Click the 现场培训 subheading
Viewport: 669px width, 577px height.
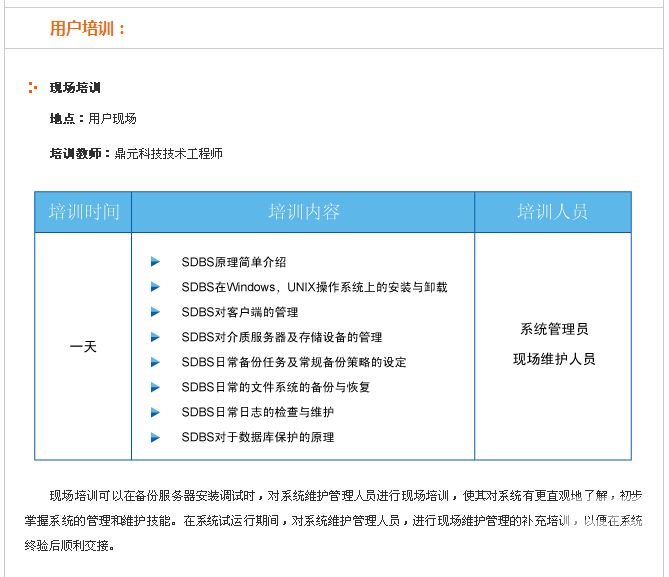(75, 87)
